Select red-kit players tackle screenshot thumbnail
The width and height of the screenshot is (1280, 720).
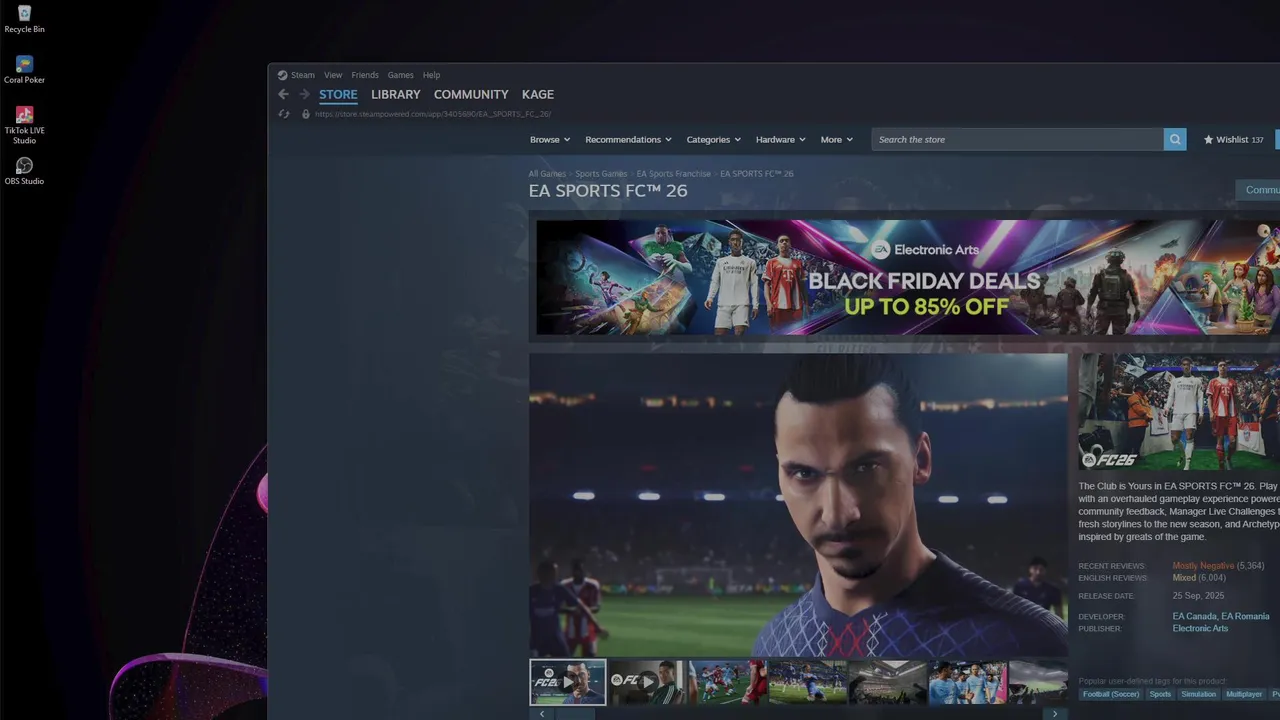(728, 682)
